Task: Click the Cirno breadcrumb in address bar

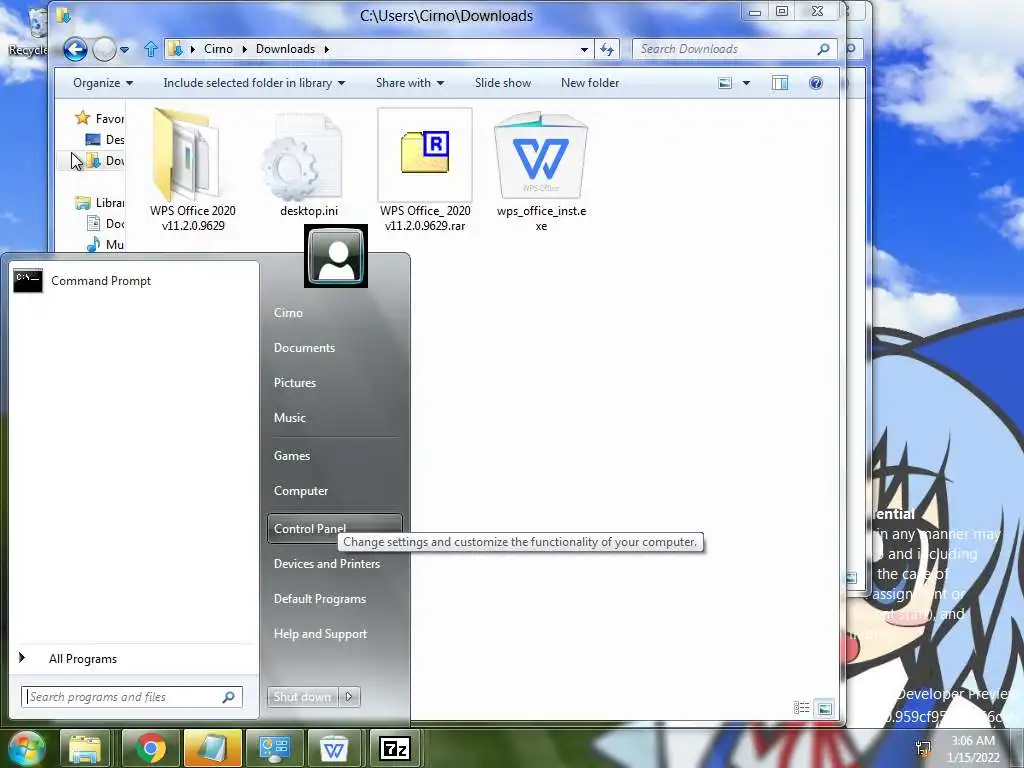Action: pos(218,49)
